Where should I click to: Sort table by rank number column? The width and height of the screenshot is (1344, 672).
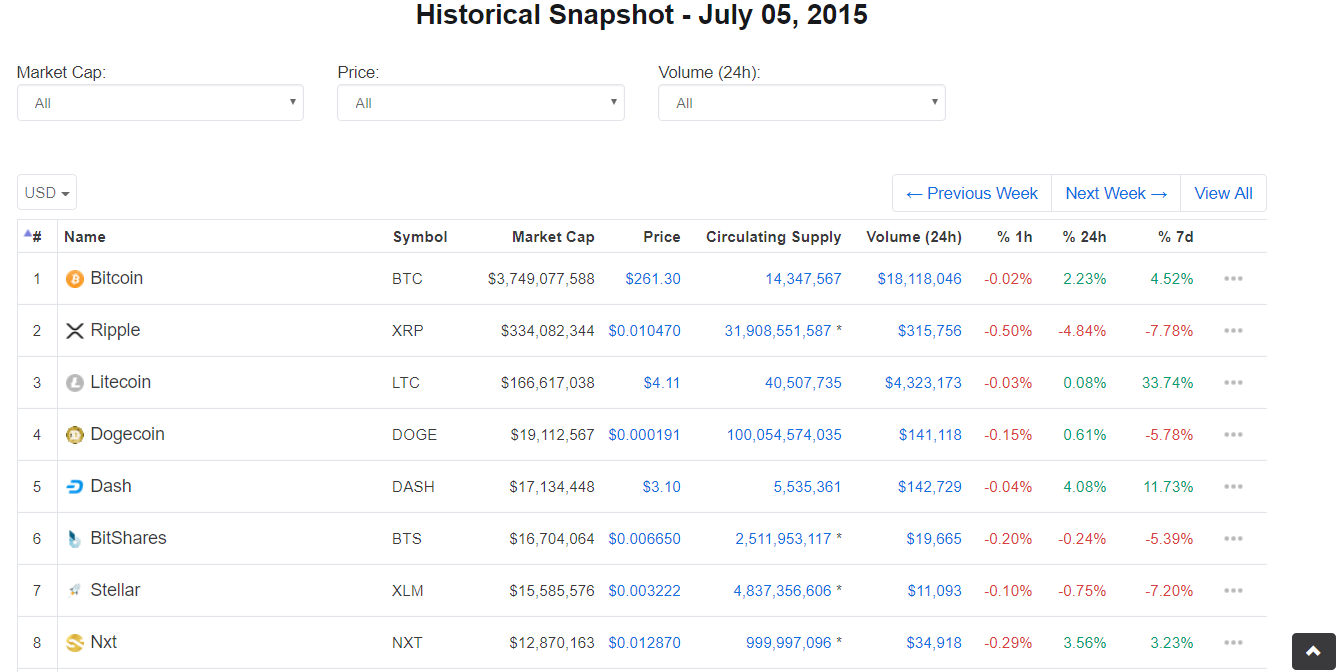click(34, 237)
